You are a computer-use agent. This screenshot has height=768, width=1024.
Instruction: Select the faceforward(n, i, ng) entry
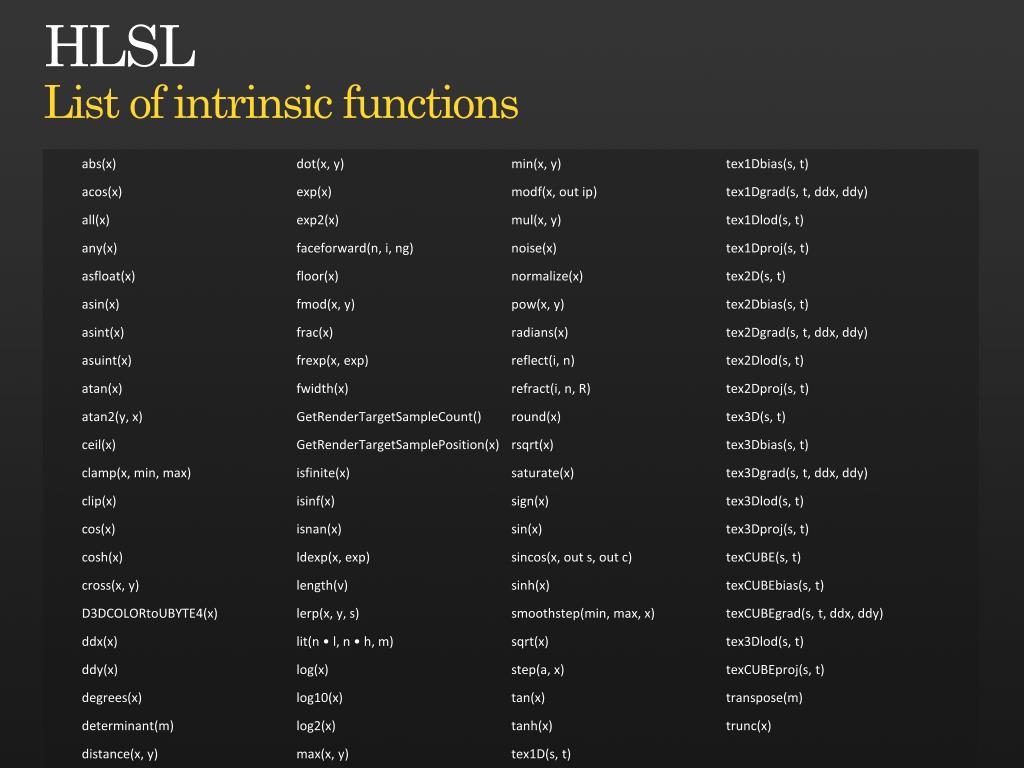click(354, 248)
